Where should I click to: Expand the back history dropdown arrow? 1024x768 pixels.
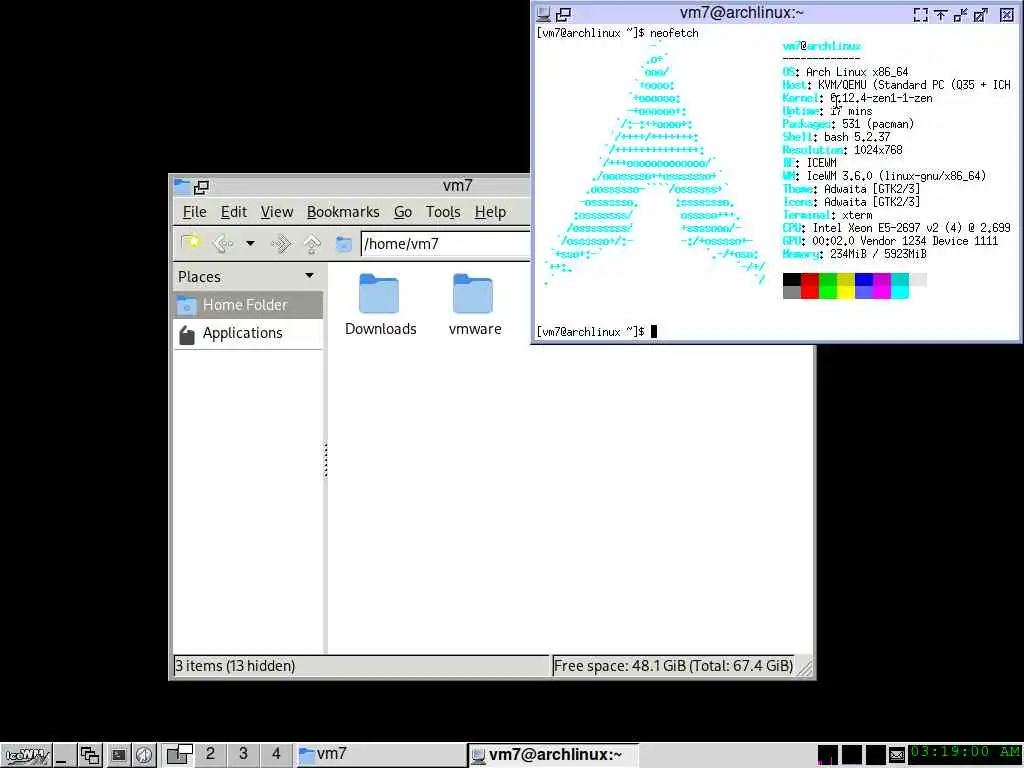pyautogui.click(x=250, y=244)
